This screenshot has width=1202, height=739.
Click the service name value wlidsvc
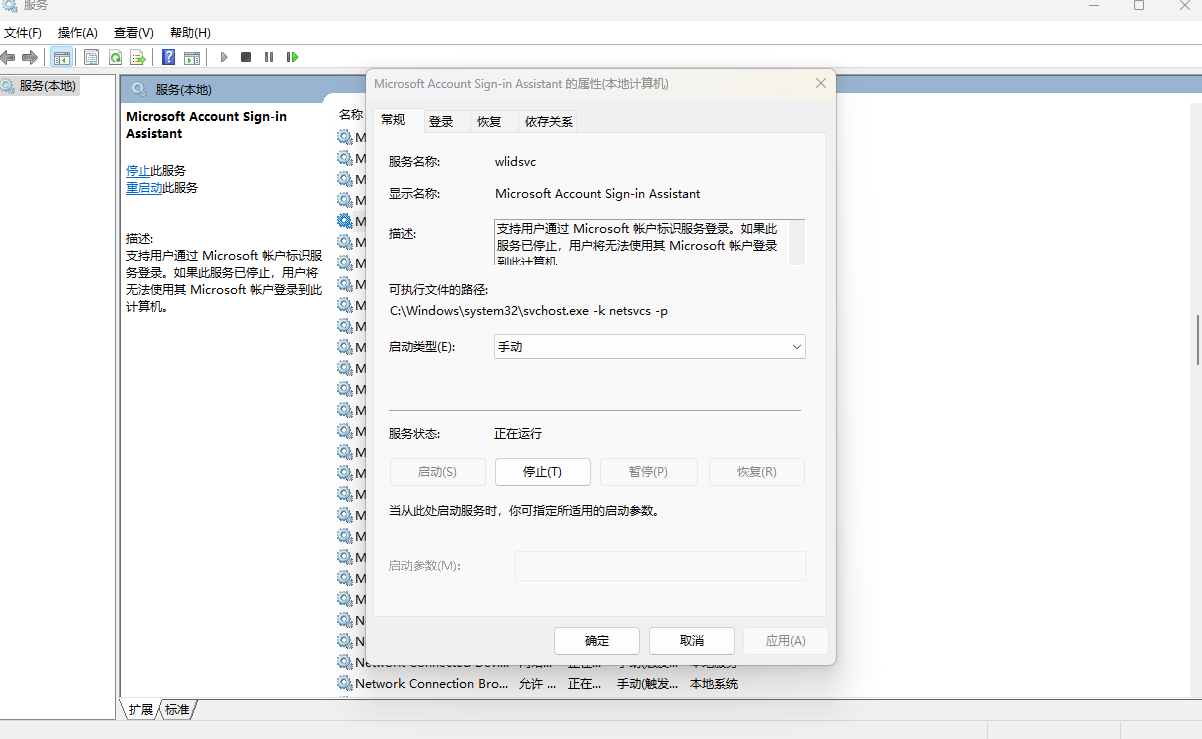[516, 161]
